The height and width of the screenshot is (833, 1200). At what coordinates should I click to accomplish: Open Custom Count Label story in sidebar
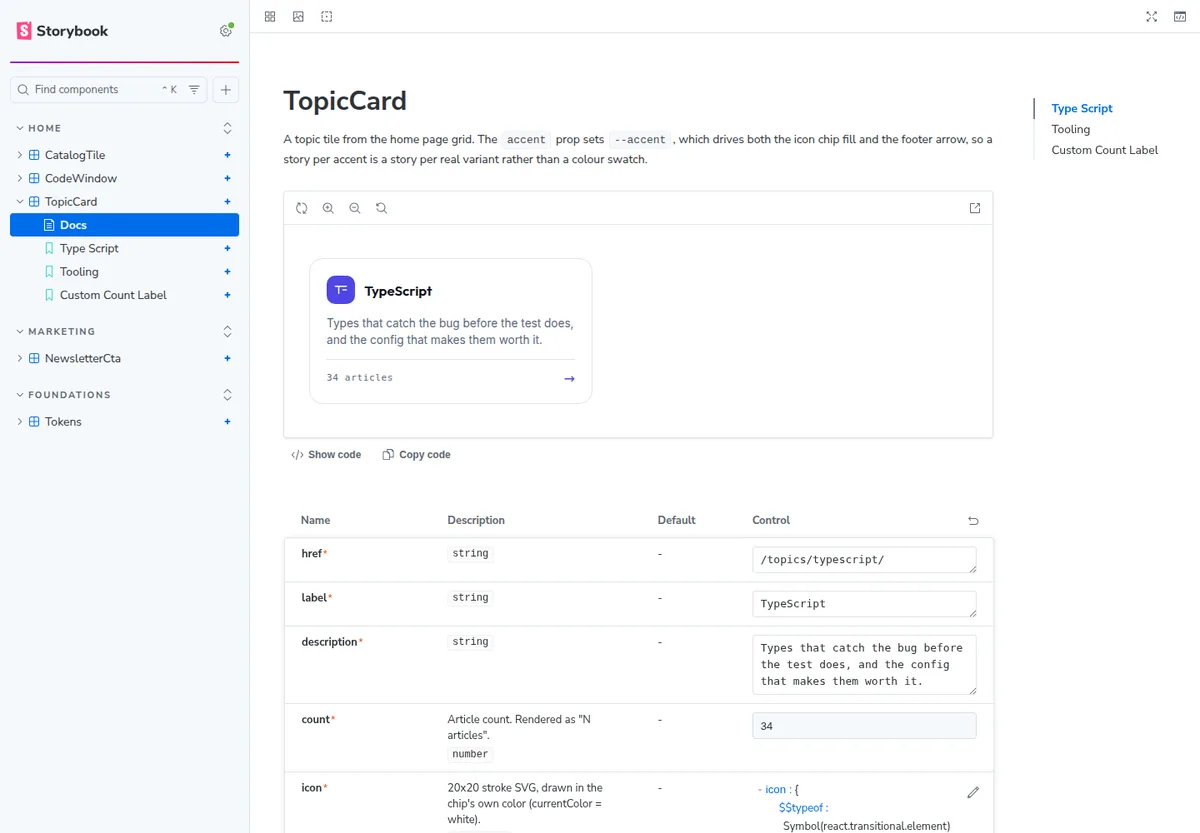(x=113, y=295)
